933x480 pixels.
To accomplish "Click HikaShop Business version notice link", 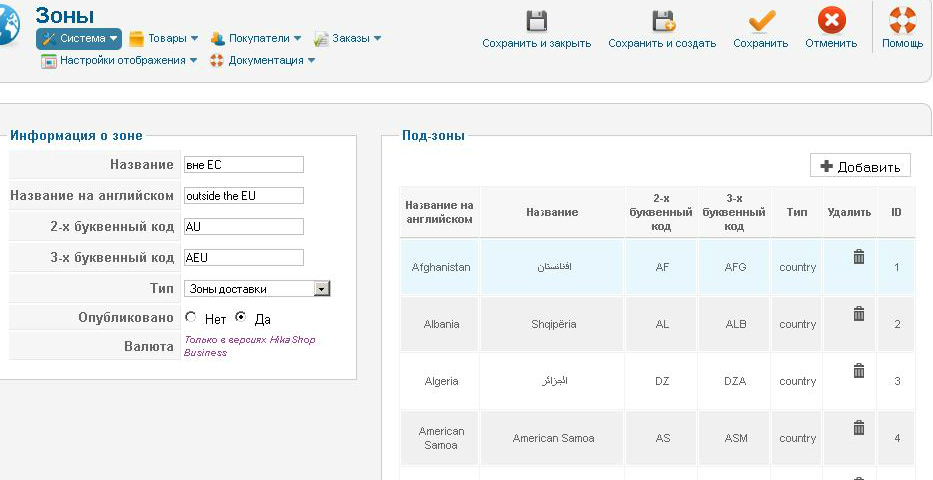I will click(x=250, y=346).
